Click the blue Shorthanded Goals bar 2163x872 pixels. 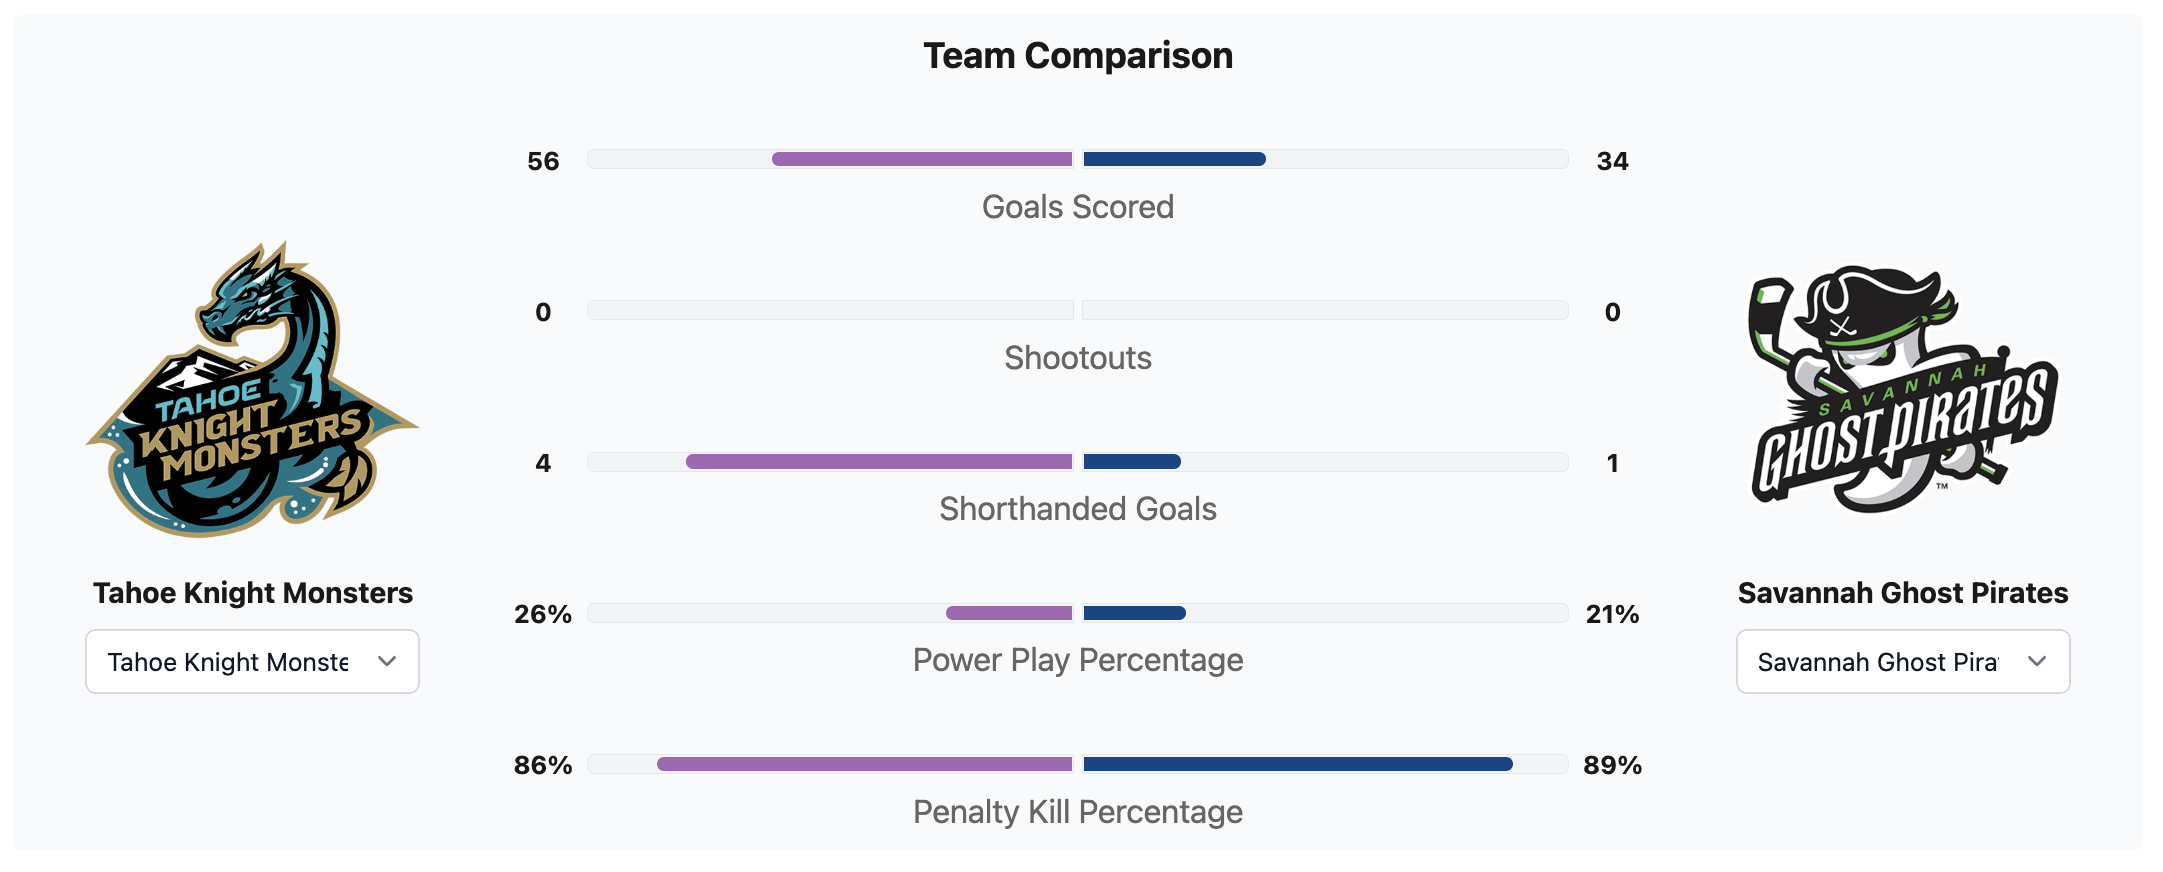[1132, 461]
